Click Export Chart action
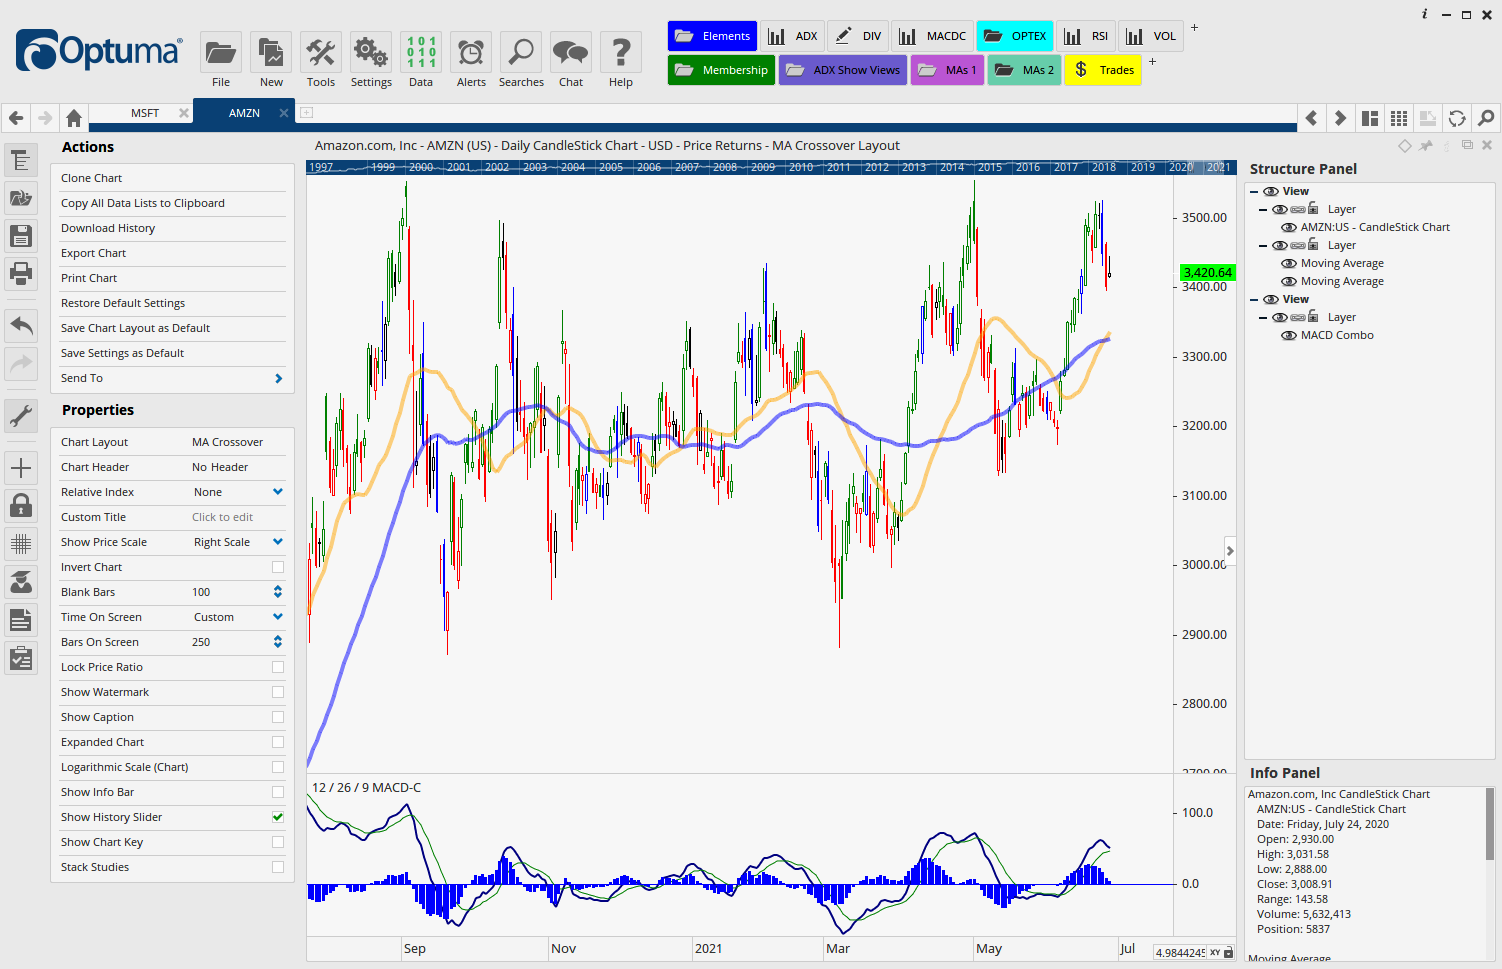1502x969 pixels. click(x=93, y=253)
